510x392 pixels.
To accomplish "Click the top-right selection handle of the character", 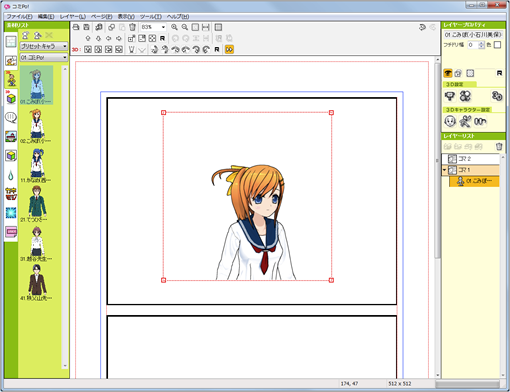I will pyautogui.click(x=331, y=113).
